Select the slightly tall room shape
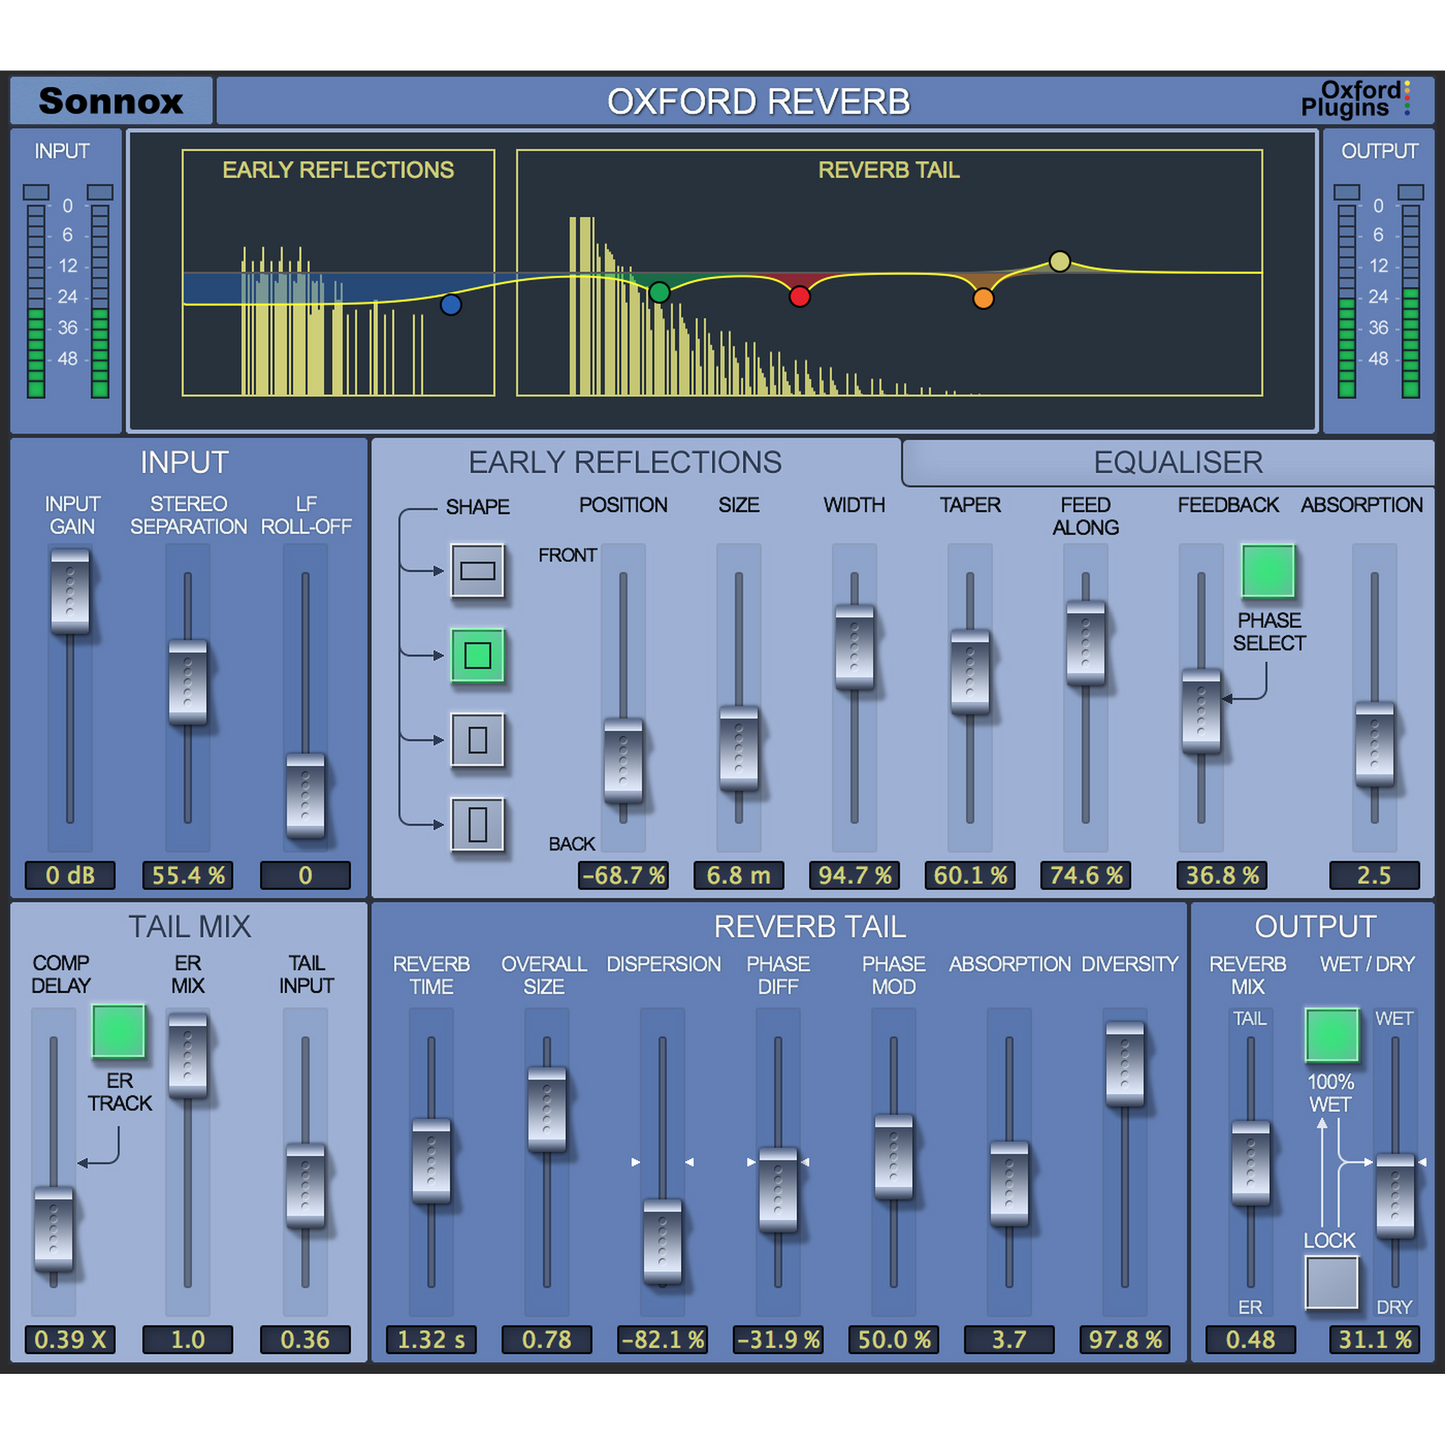Image resolution: width=1445 pixels, height=1445 pixels. pos(477,740)
